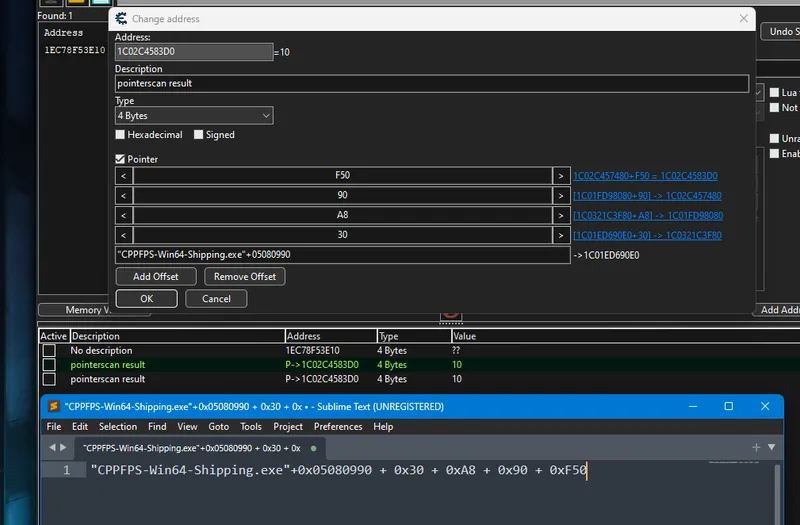Close the Change address dialog

point(743,18)
